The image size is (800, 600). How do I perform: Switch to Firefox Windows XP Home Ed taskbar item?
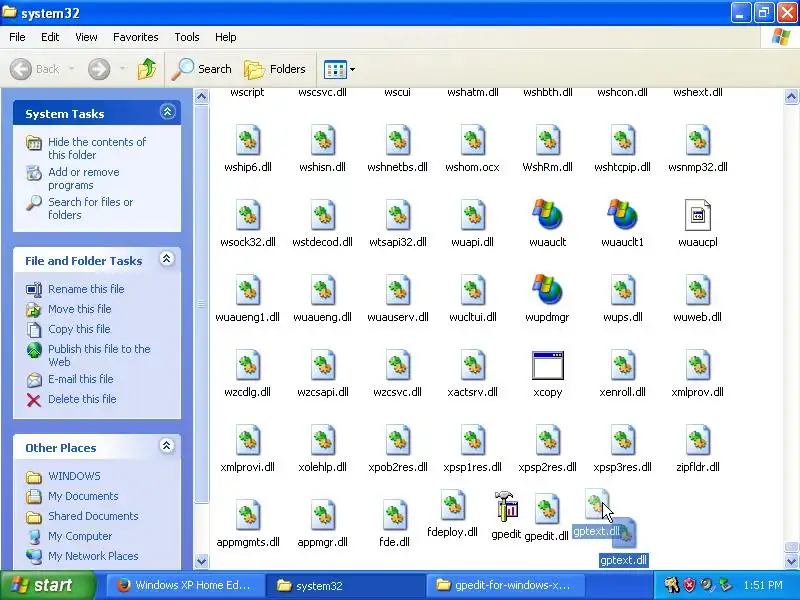[186, 585]
